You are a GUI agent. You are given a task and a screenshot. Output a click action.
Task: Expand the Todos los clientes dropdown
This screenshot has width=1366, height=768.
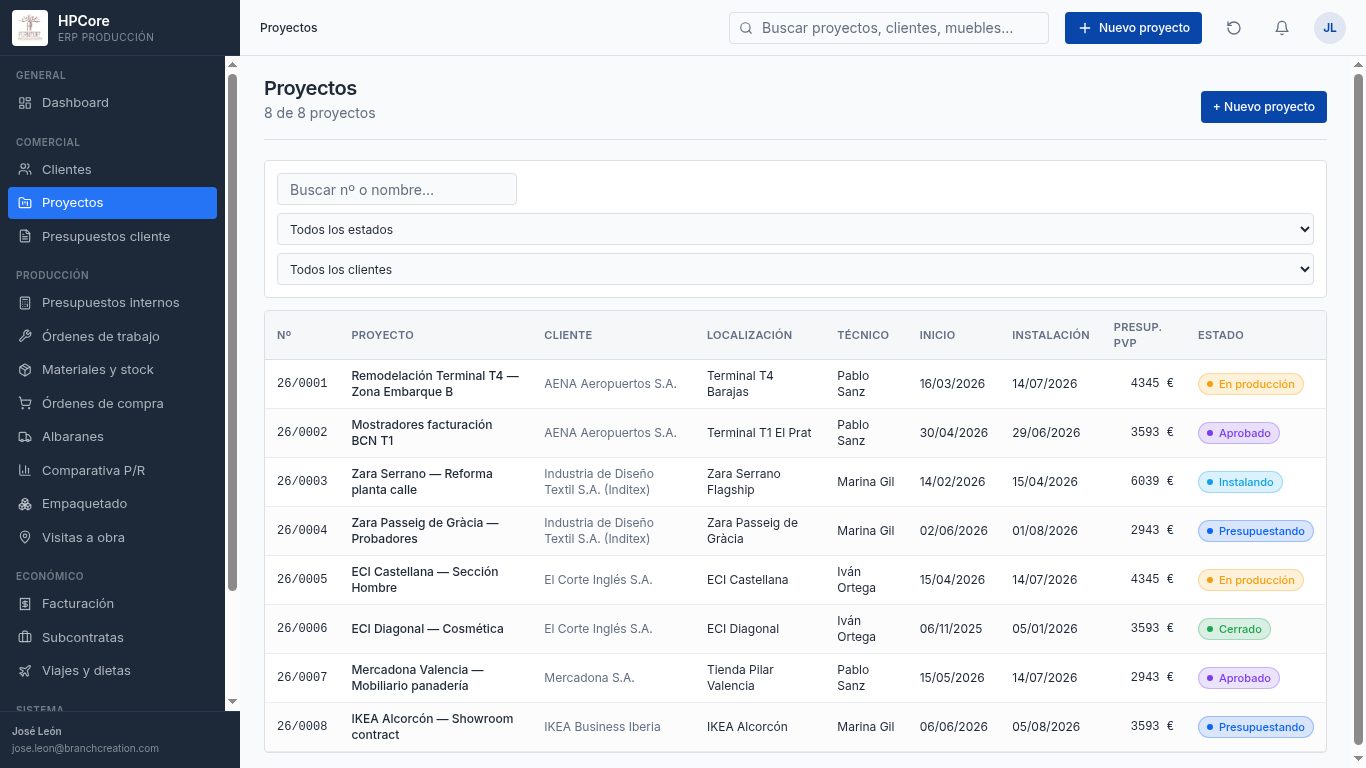(x=795, y=269)
